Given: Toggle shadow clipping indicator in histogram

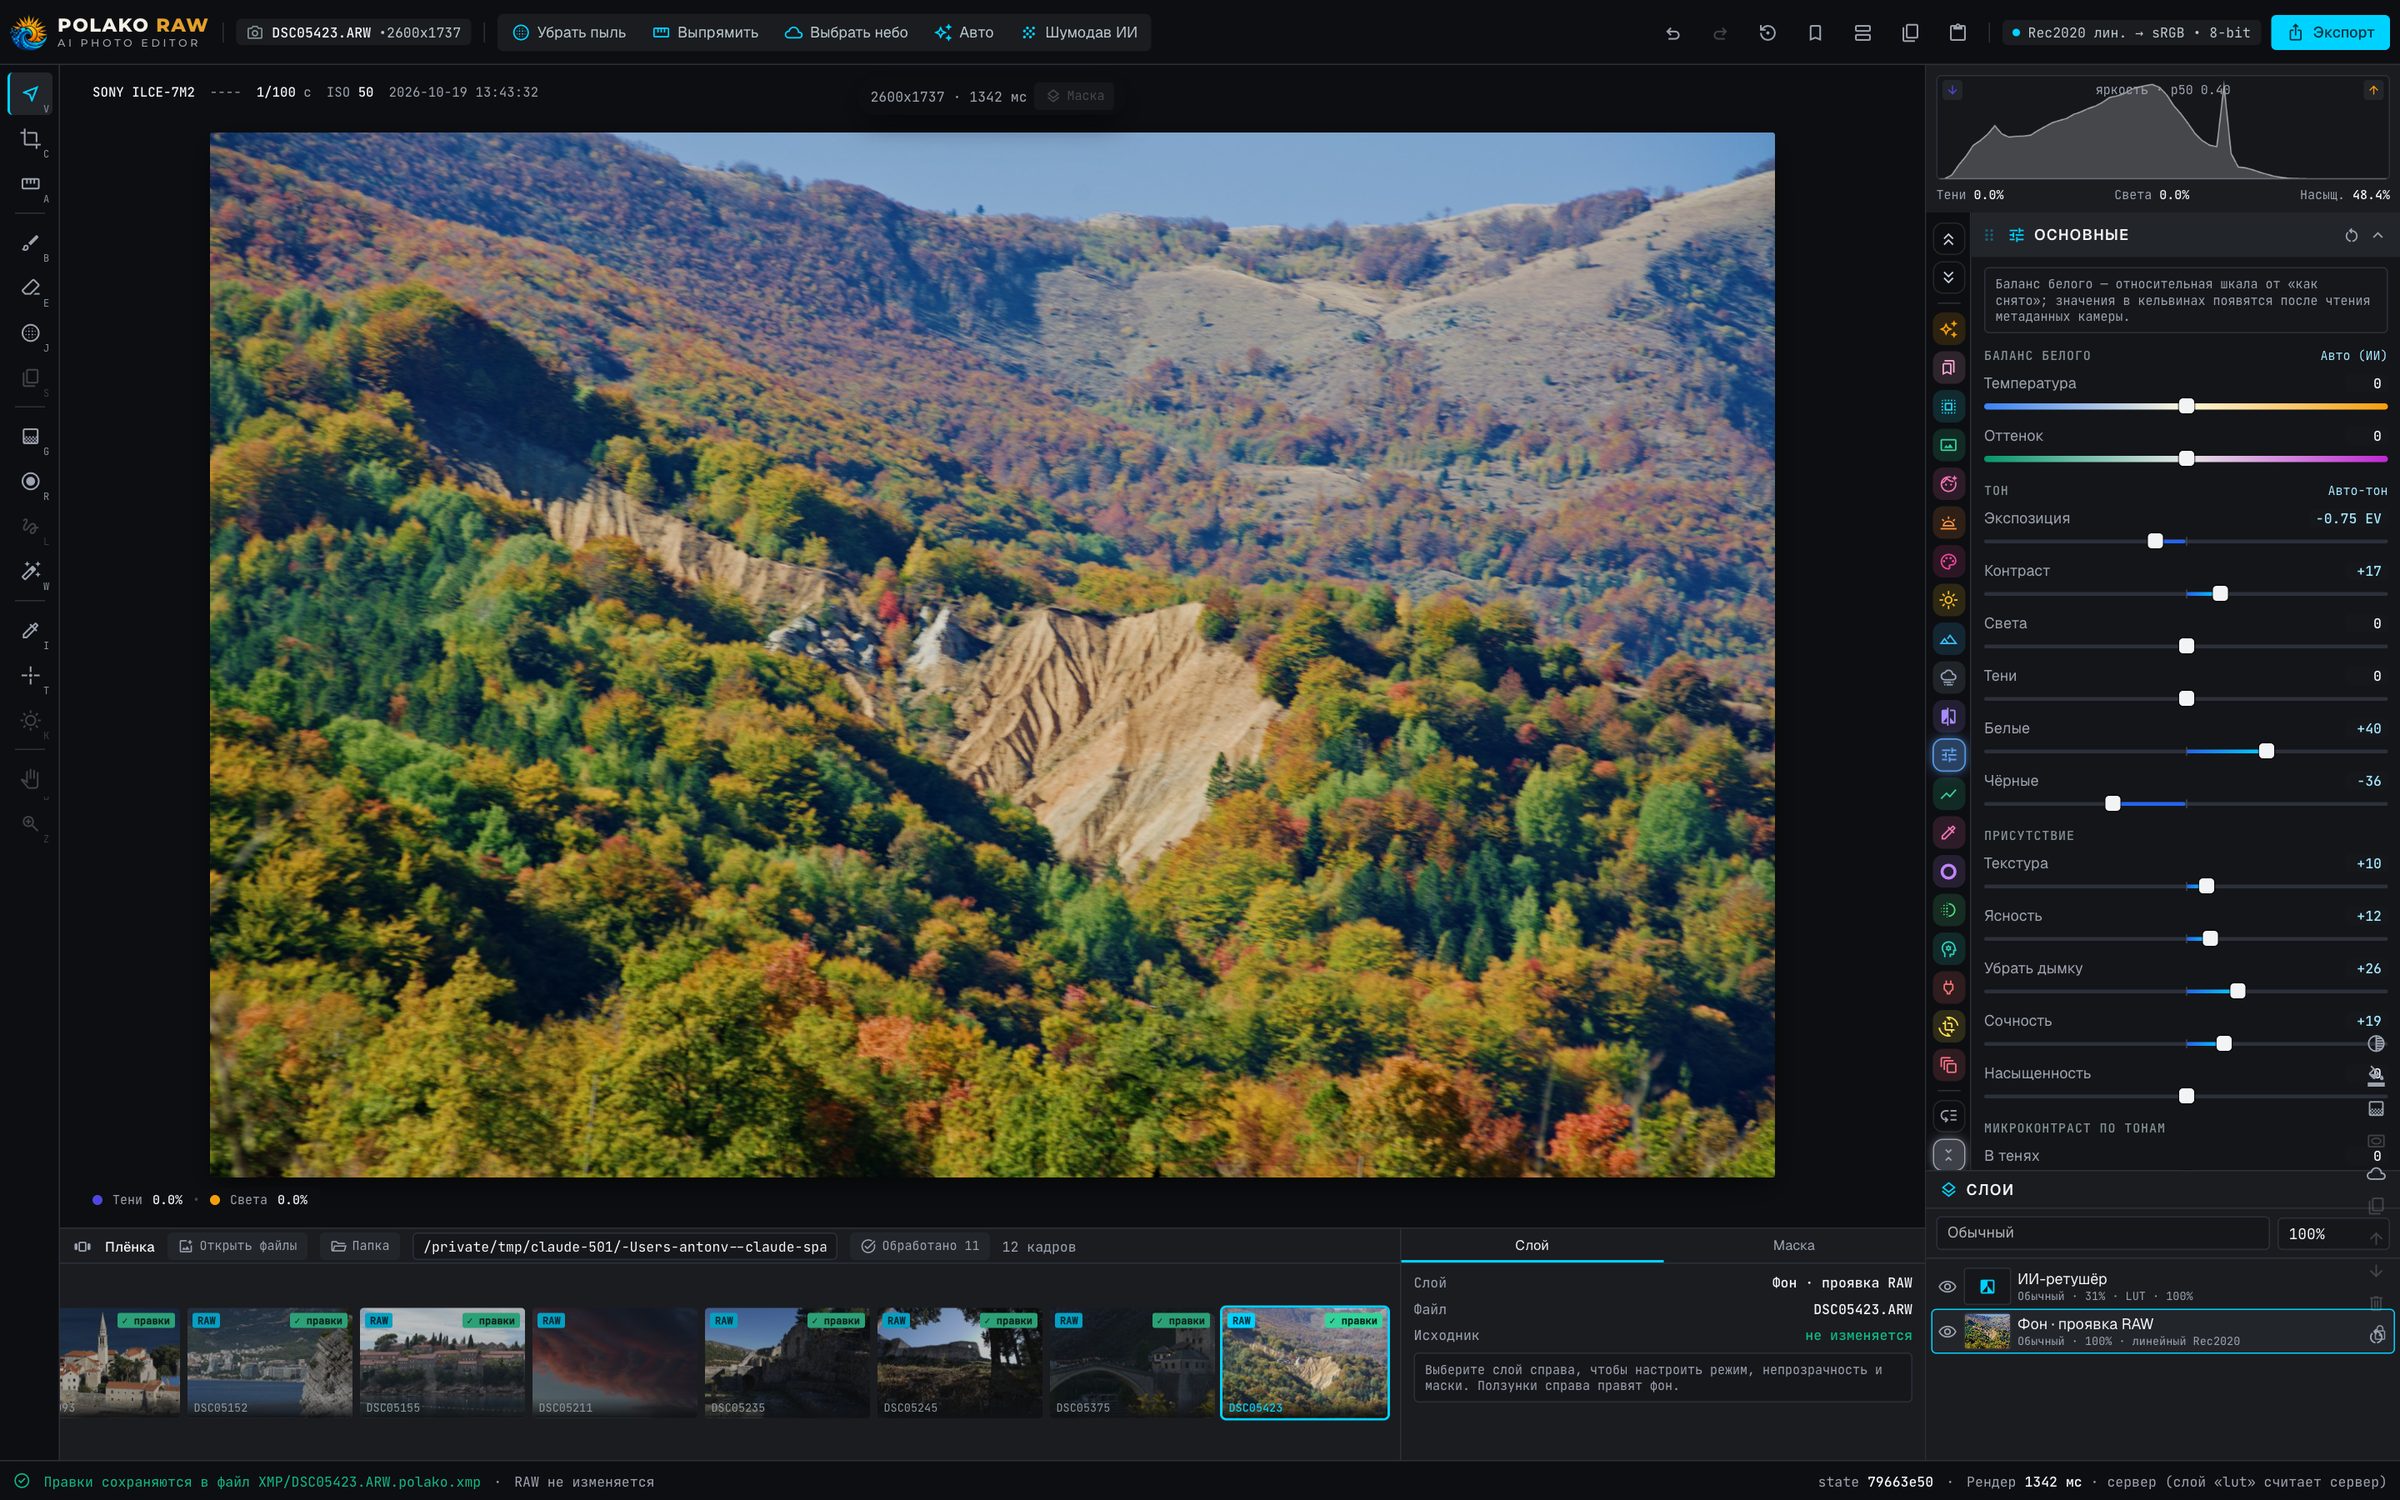Looking at the screenshot, I should (1952, 90).
